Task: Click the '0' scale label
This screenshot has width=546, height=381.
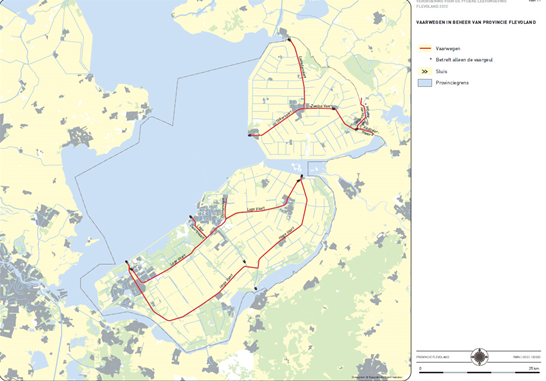Action: click(x=420, y=368)
